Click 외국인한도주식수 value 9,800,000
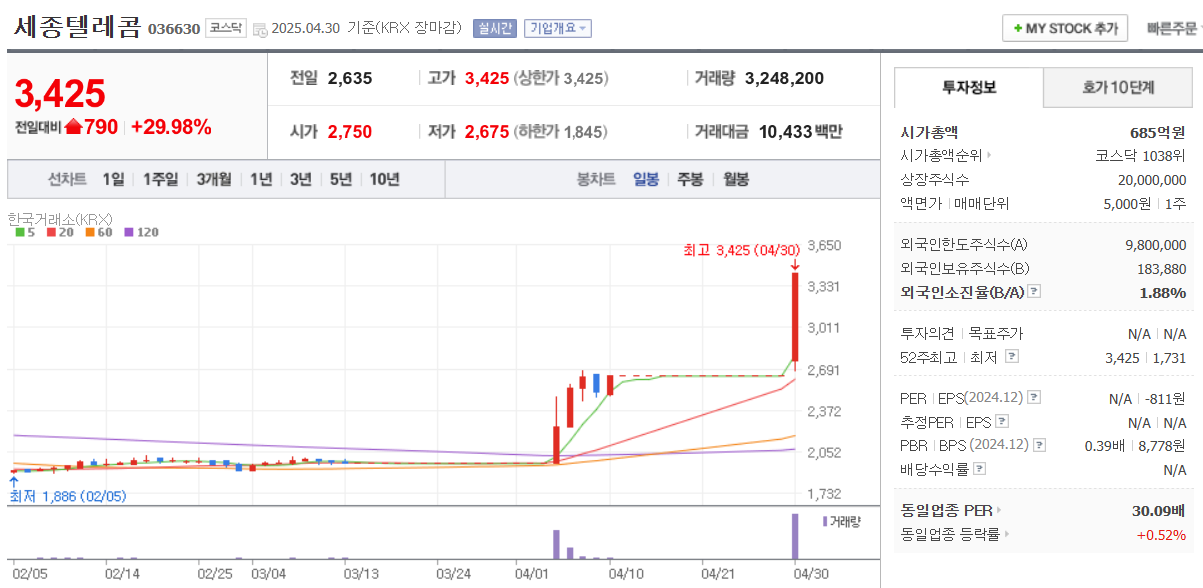Screen dimensions: 1203x588 pos(1156,245)
